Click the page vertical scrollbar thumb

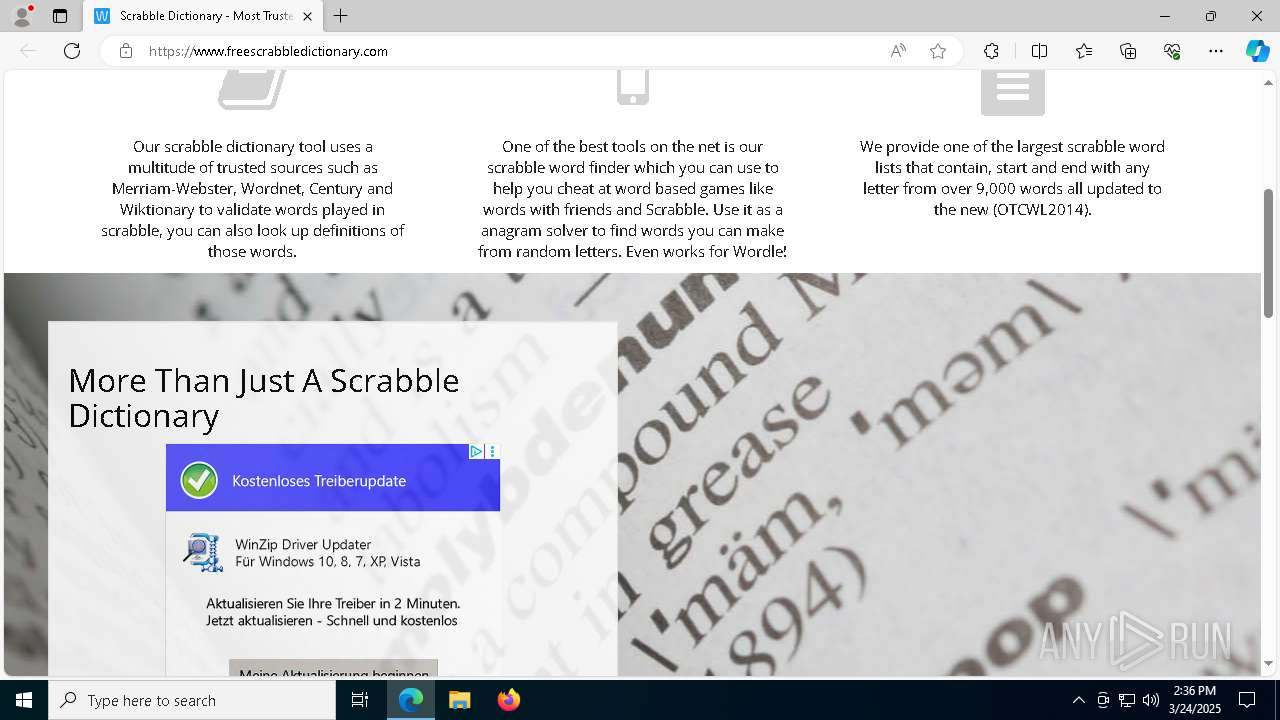click(1268, 253)
